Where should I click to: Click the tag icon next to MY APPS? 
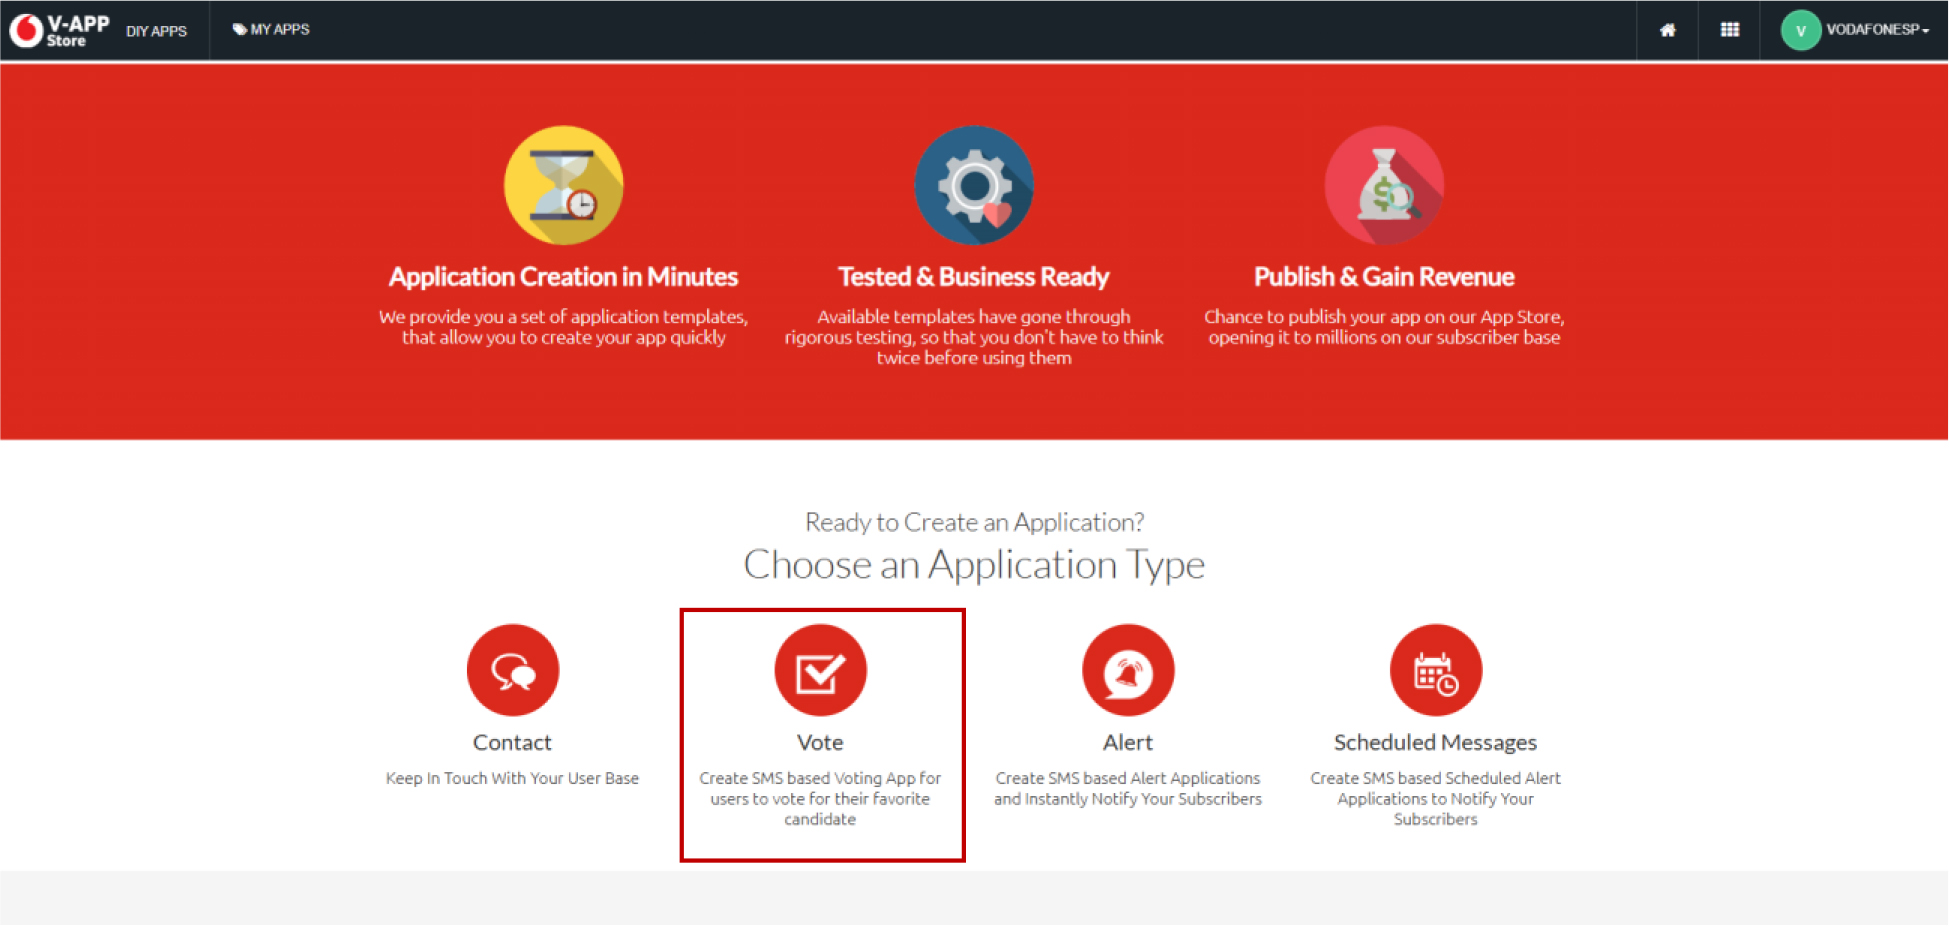pyautogui.click(x=237, y=29)
